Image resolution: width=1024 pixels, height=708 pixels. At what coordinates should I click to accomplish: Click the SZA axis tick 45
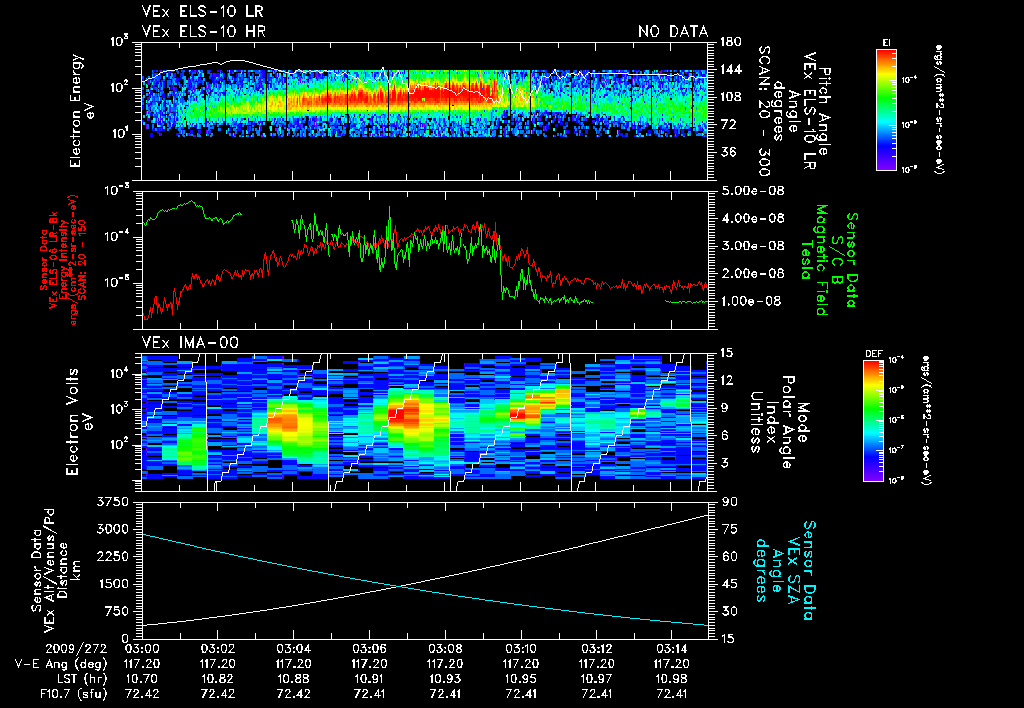729,585
